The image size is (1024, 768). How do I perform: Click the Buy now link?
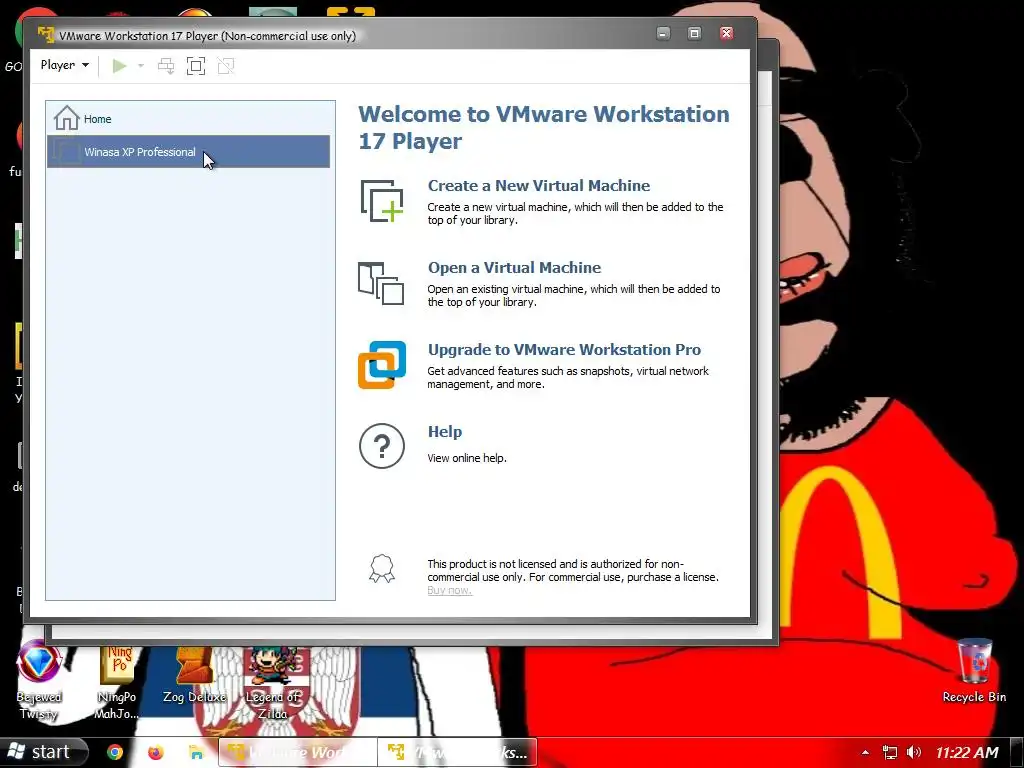[449, 590]
